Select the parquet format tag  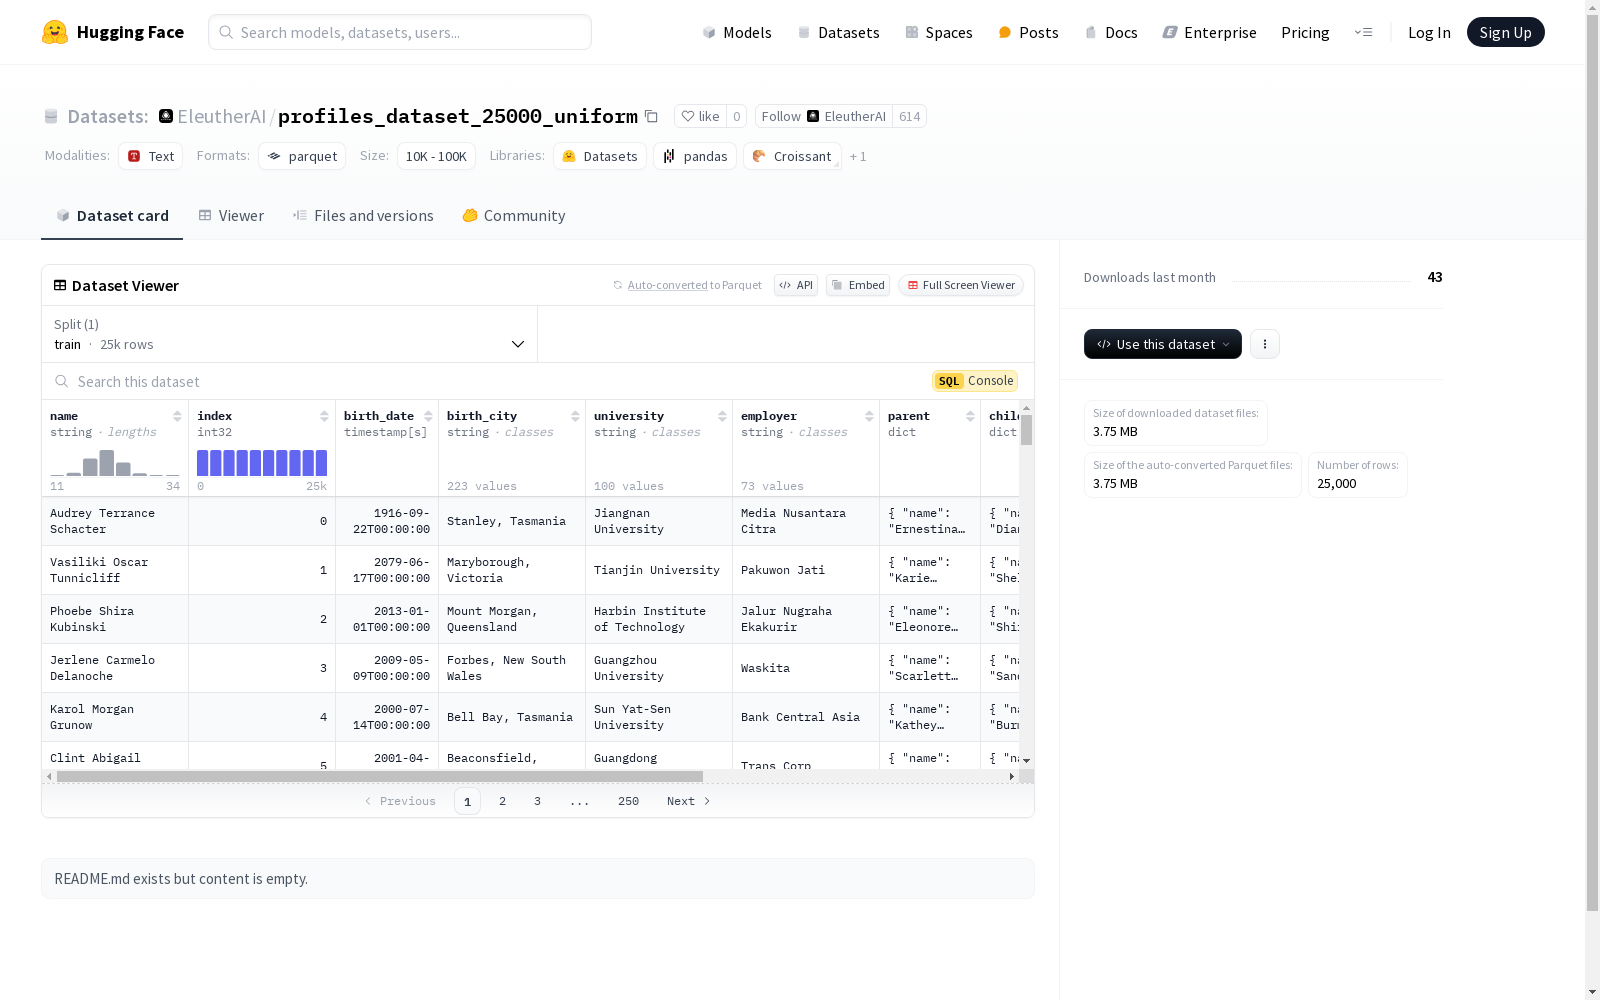tap(302, 156)
